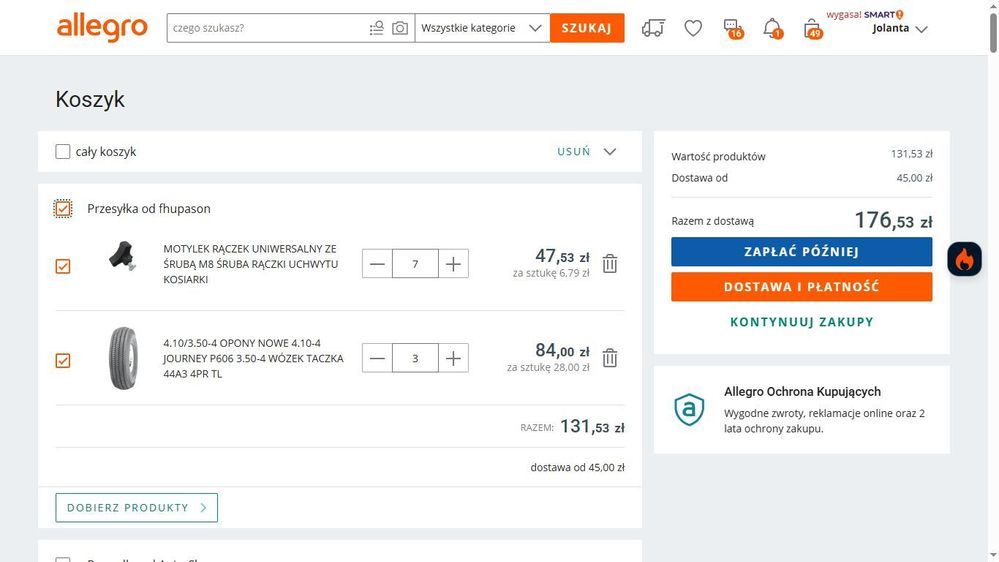
Task: Open messages icon with 16 badge
Action: tap(732, 28)
